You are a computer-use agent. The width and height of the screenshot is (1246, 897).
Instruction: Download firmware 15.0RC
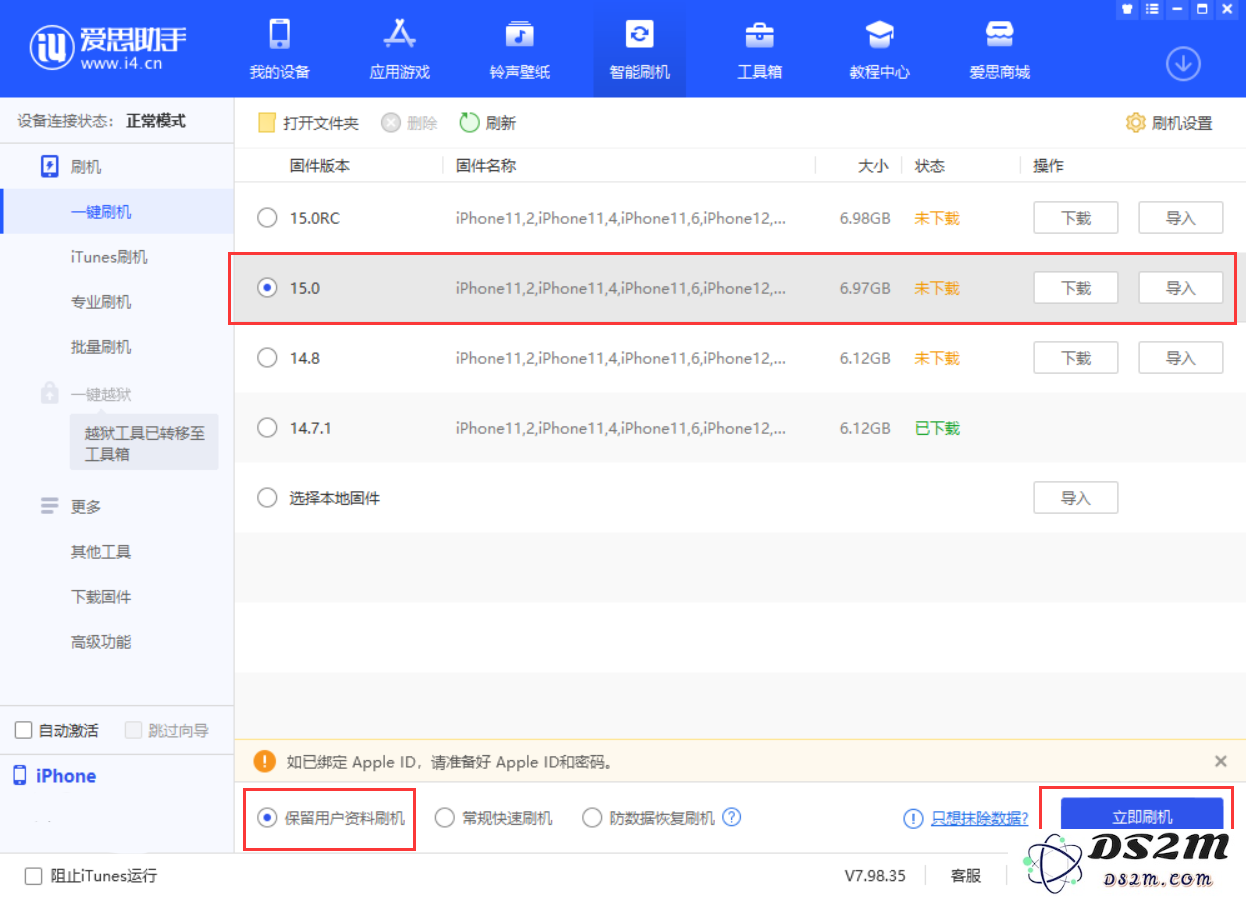coord(1075,218)
